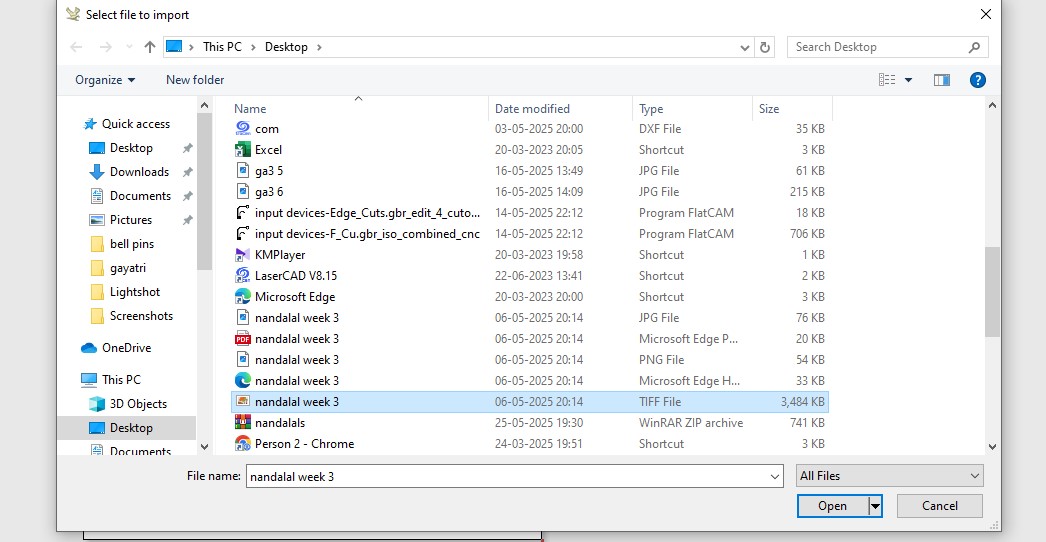Select nandalal week 3 TIFF file
This screenshot has width=1046, height=542.
point(530,402)
